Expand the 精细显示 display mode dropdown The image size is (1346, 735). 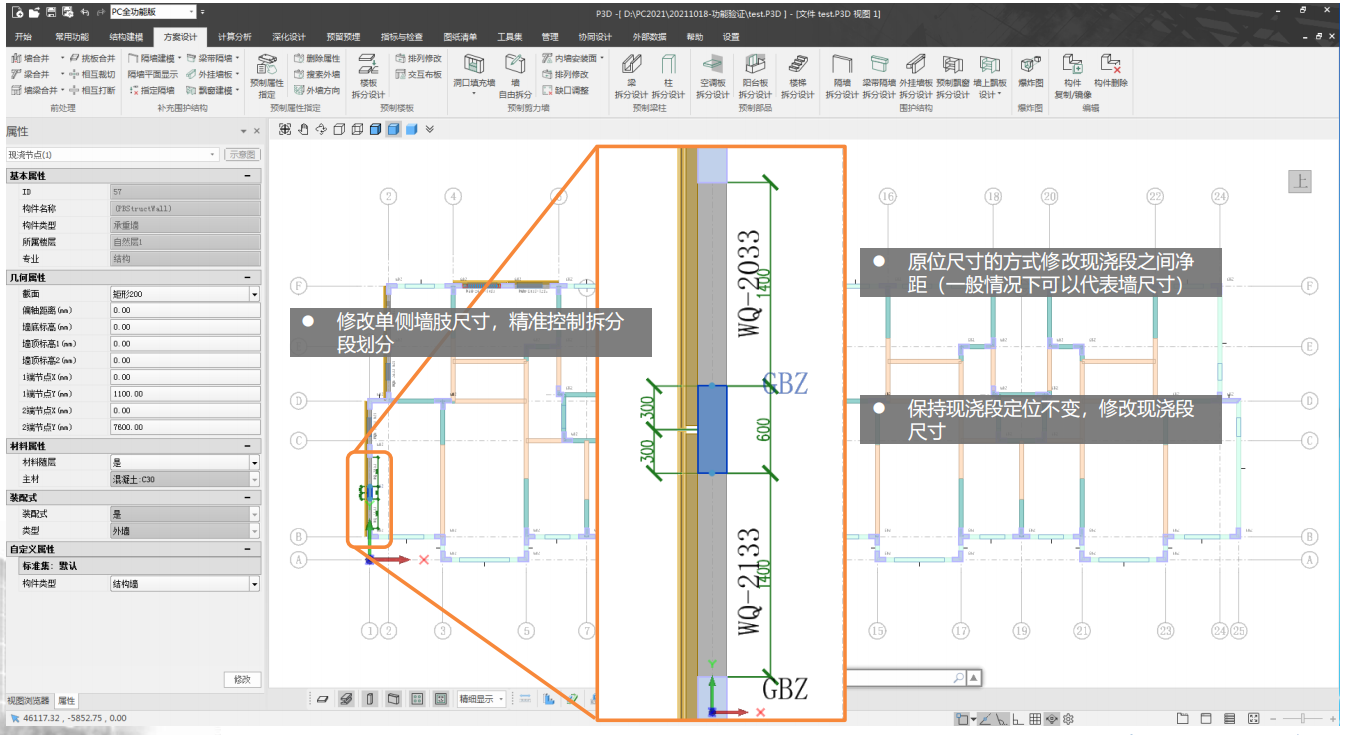501,699
